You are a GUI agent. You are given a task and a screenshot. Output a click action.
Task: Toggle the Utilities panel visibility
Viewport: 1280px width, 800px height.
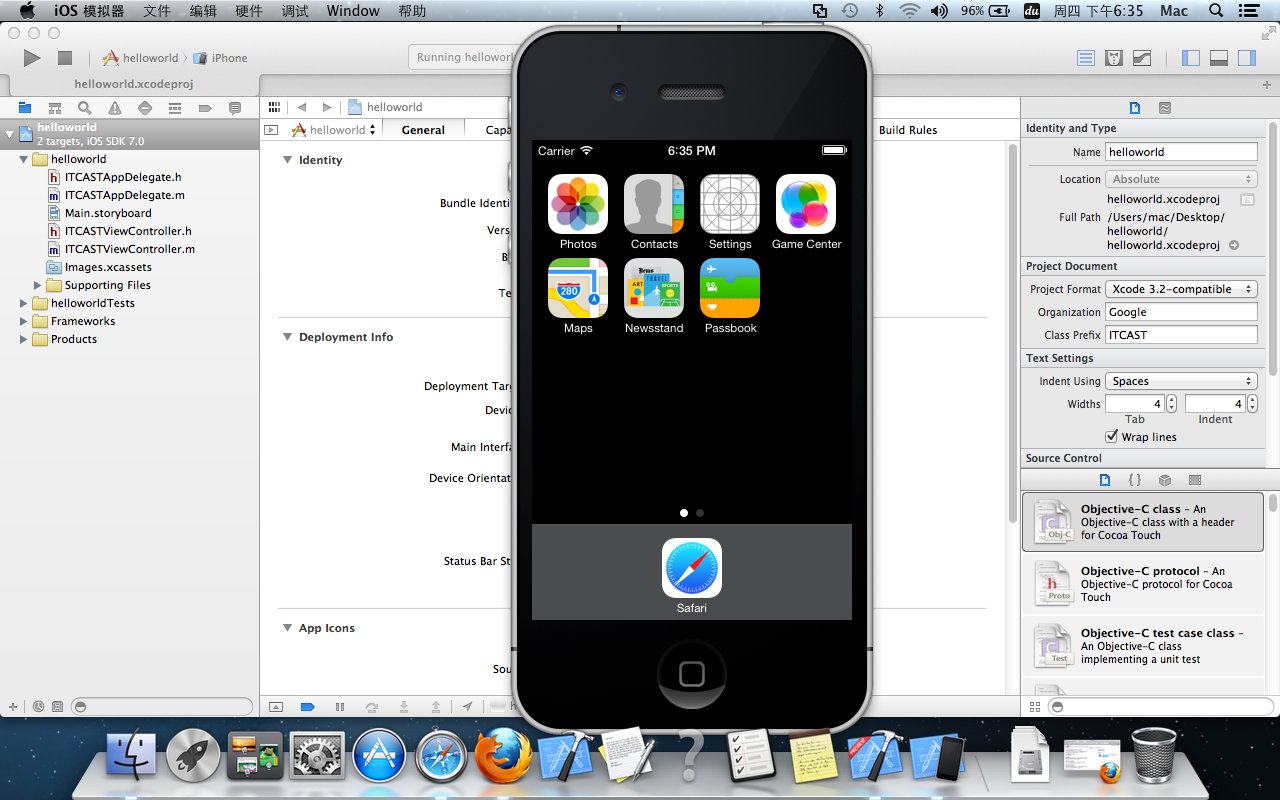[1246, 58]
